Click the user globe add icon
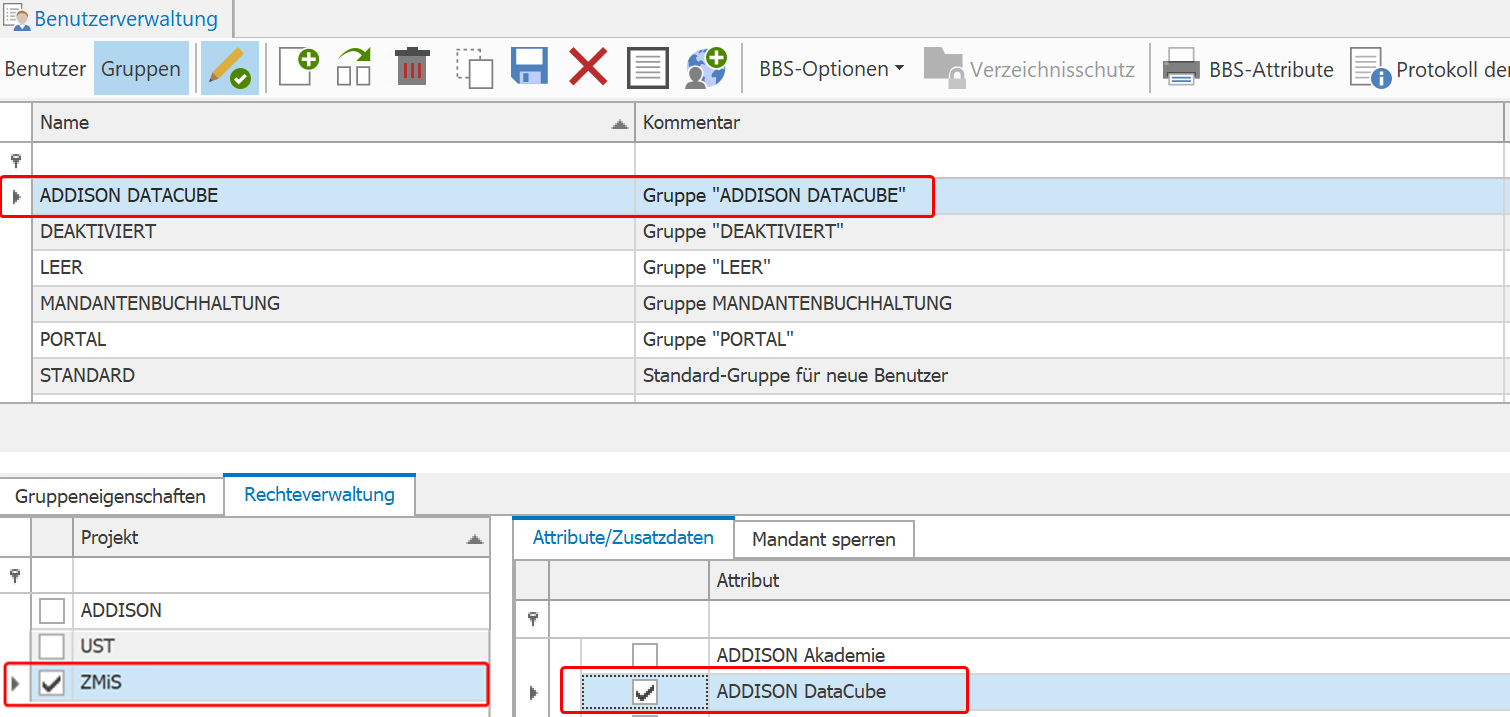The width and height of the screenshot is (1510, 717). click(705, 68)
